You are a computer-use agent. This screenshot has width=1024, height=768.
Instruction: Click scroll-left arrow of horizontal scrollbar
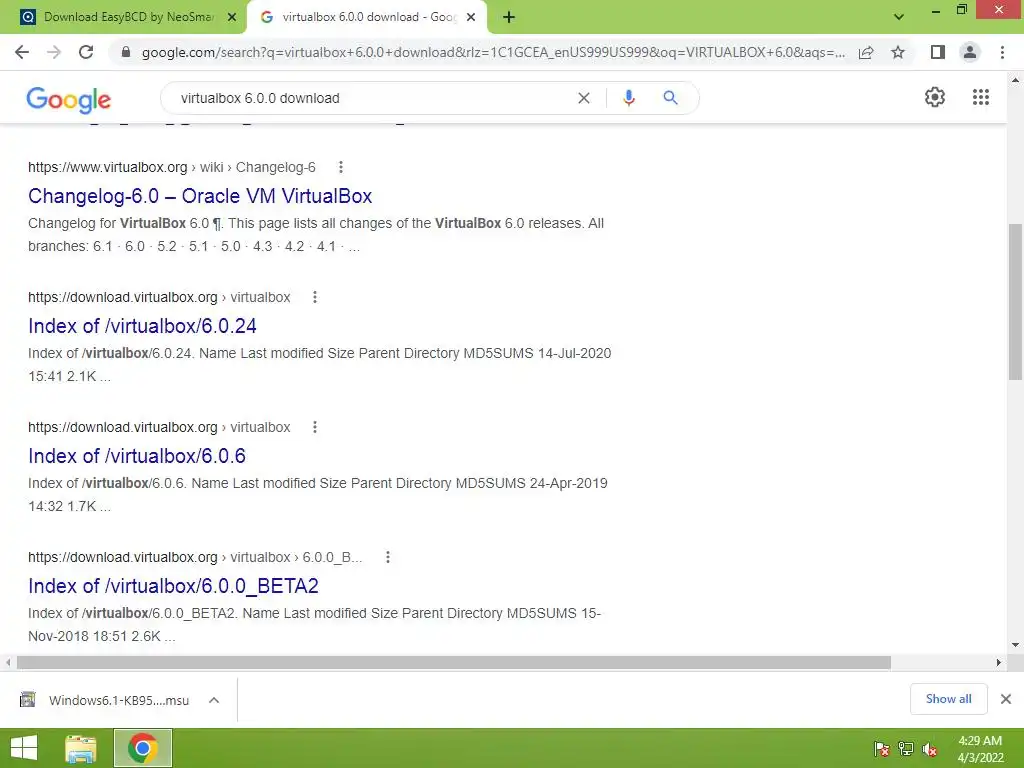click(x=8, y=663)
